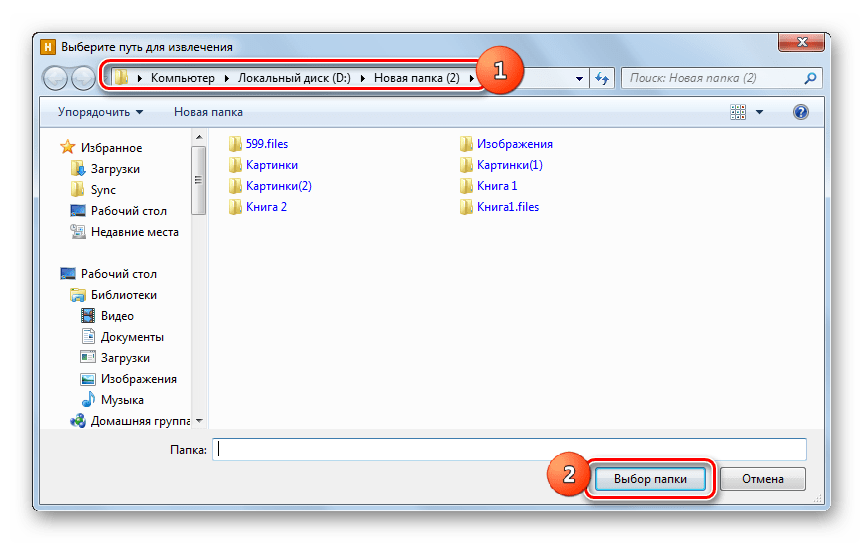Screen dimensions: 864x544
Task: Expand arrow before Компьютер in breadcrumb
Action: click(139, 78)
